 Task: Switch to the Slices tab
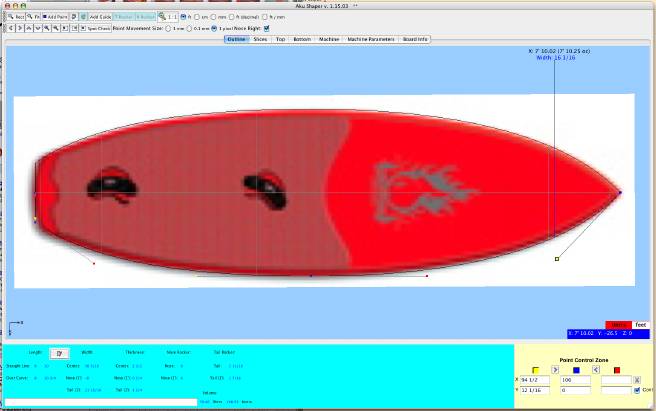pyautogui.click(x=260, y=39)
